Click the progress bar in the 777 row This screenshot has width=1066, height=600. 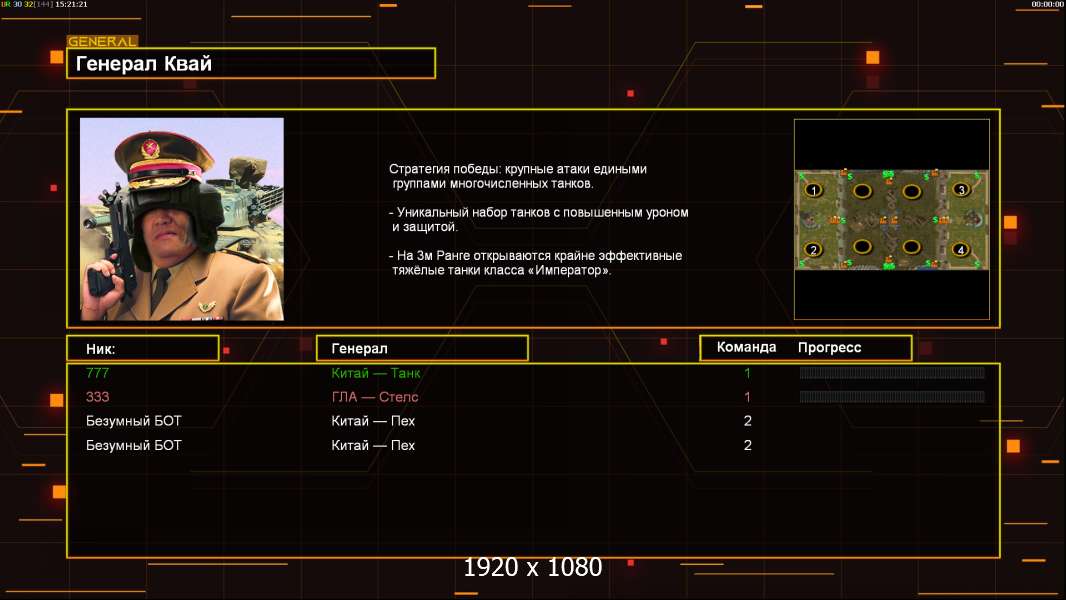[892, 372]
